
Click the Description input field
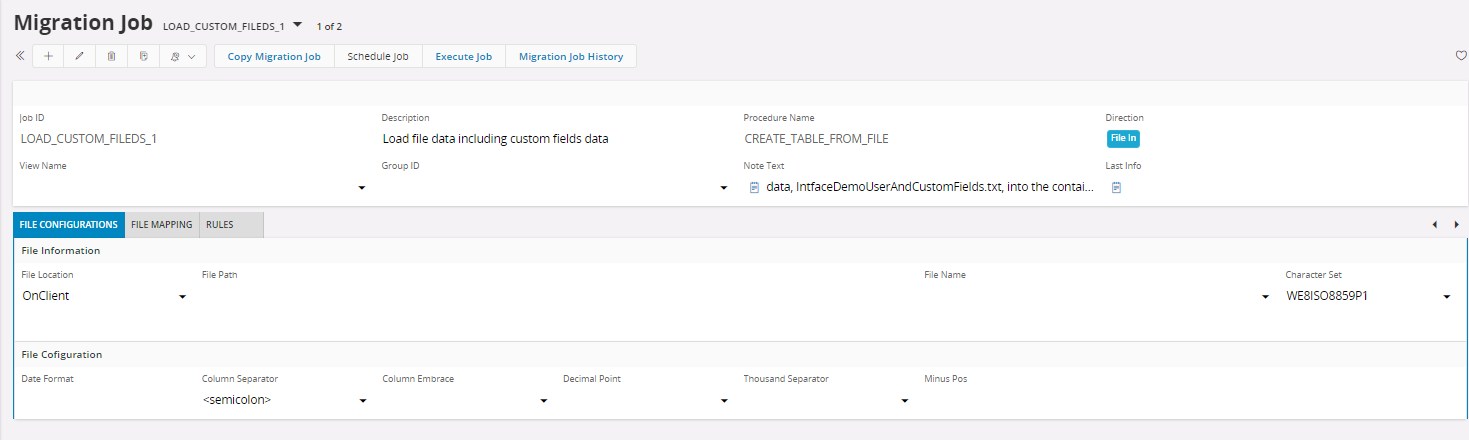point(550,139)
